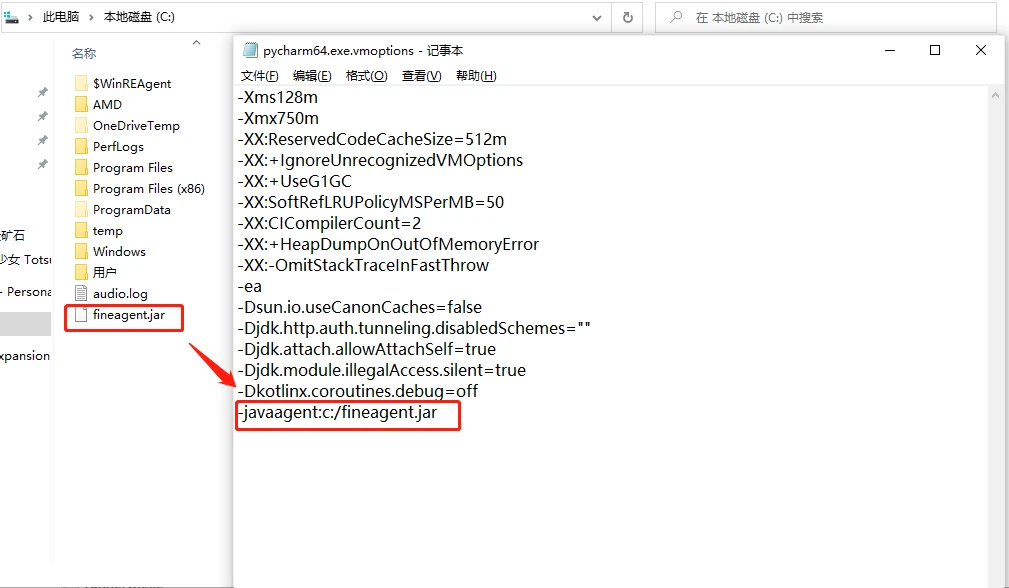Viewport: 1009px width, 588px height.
Task: Select the audio.log file name
Action: (120, 293)
